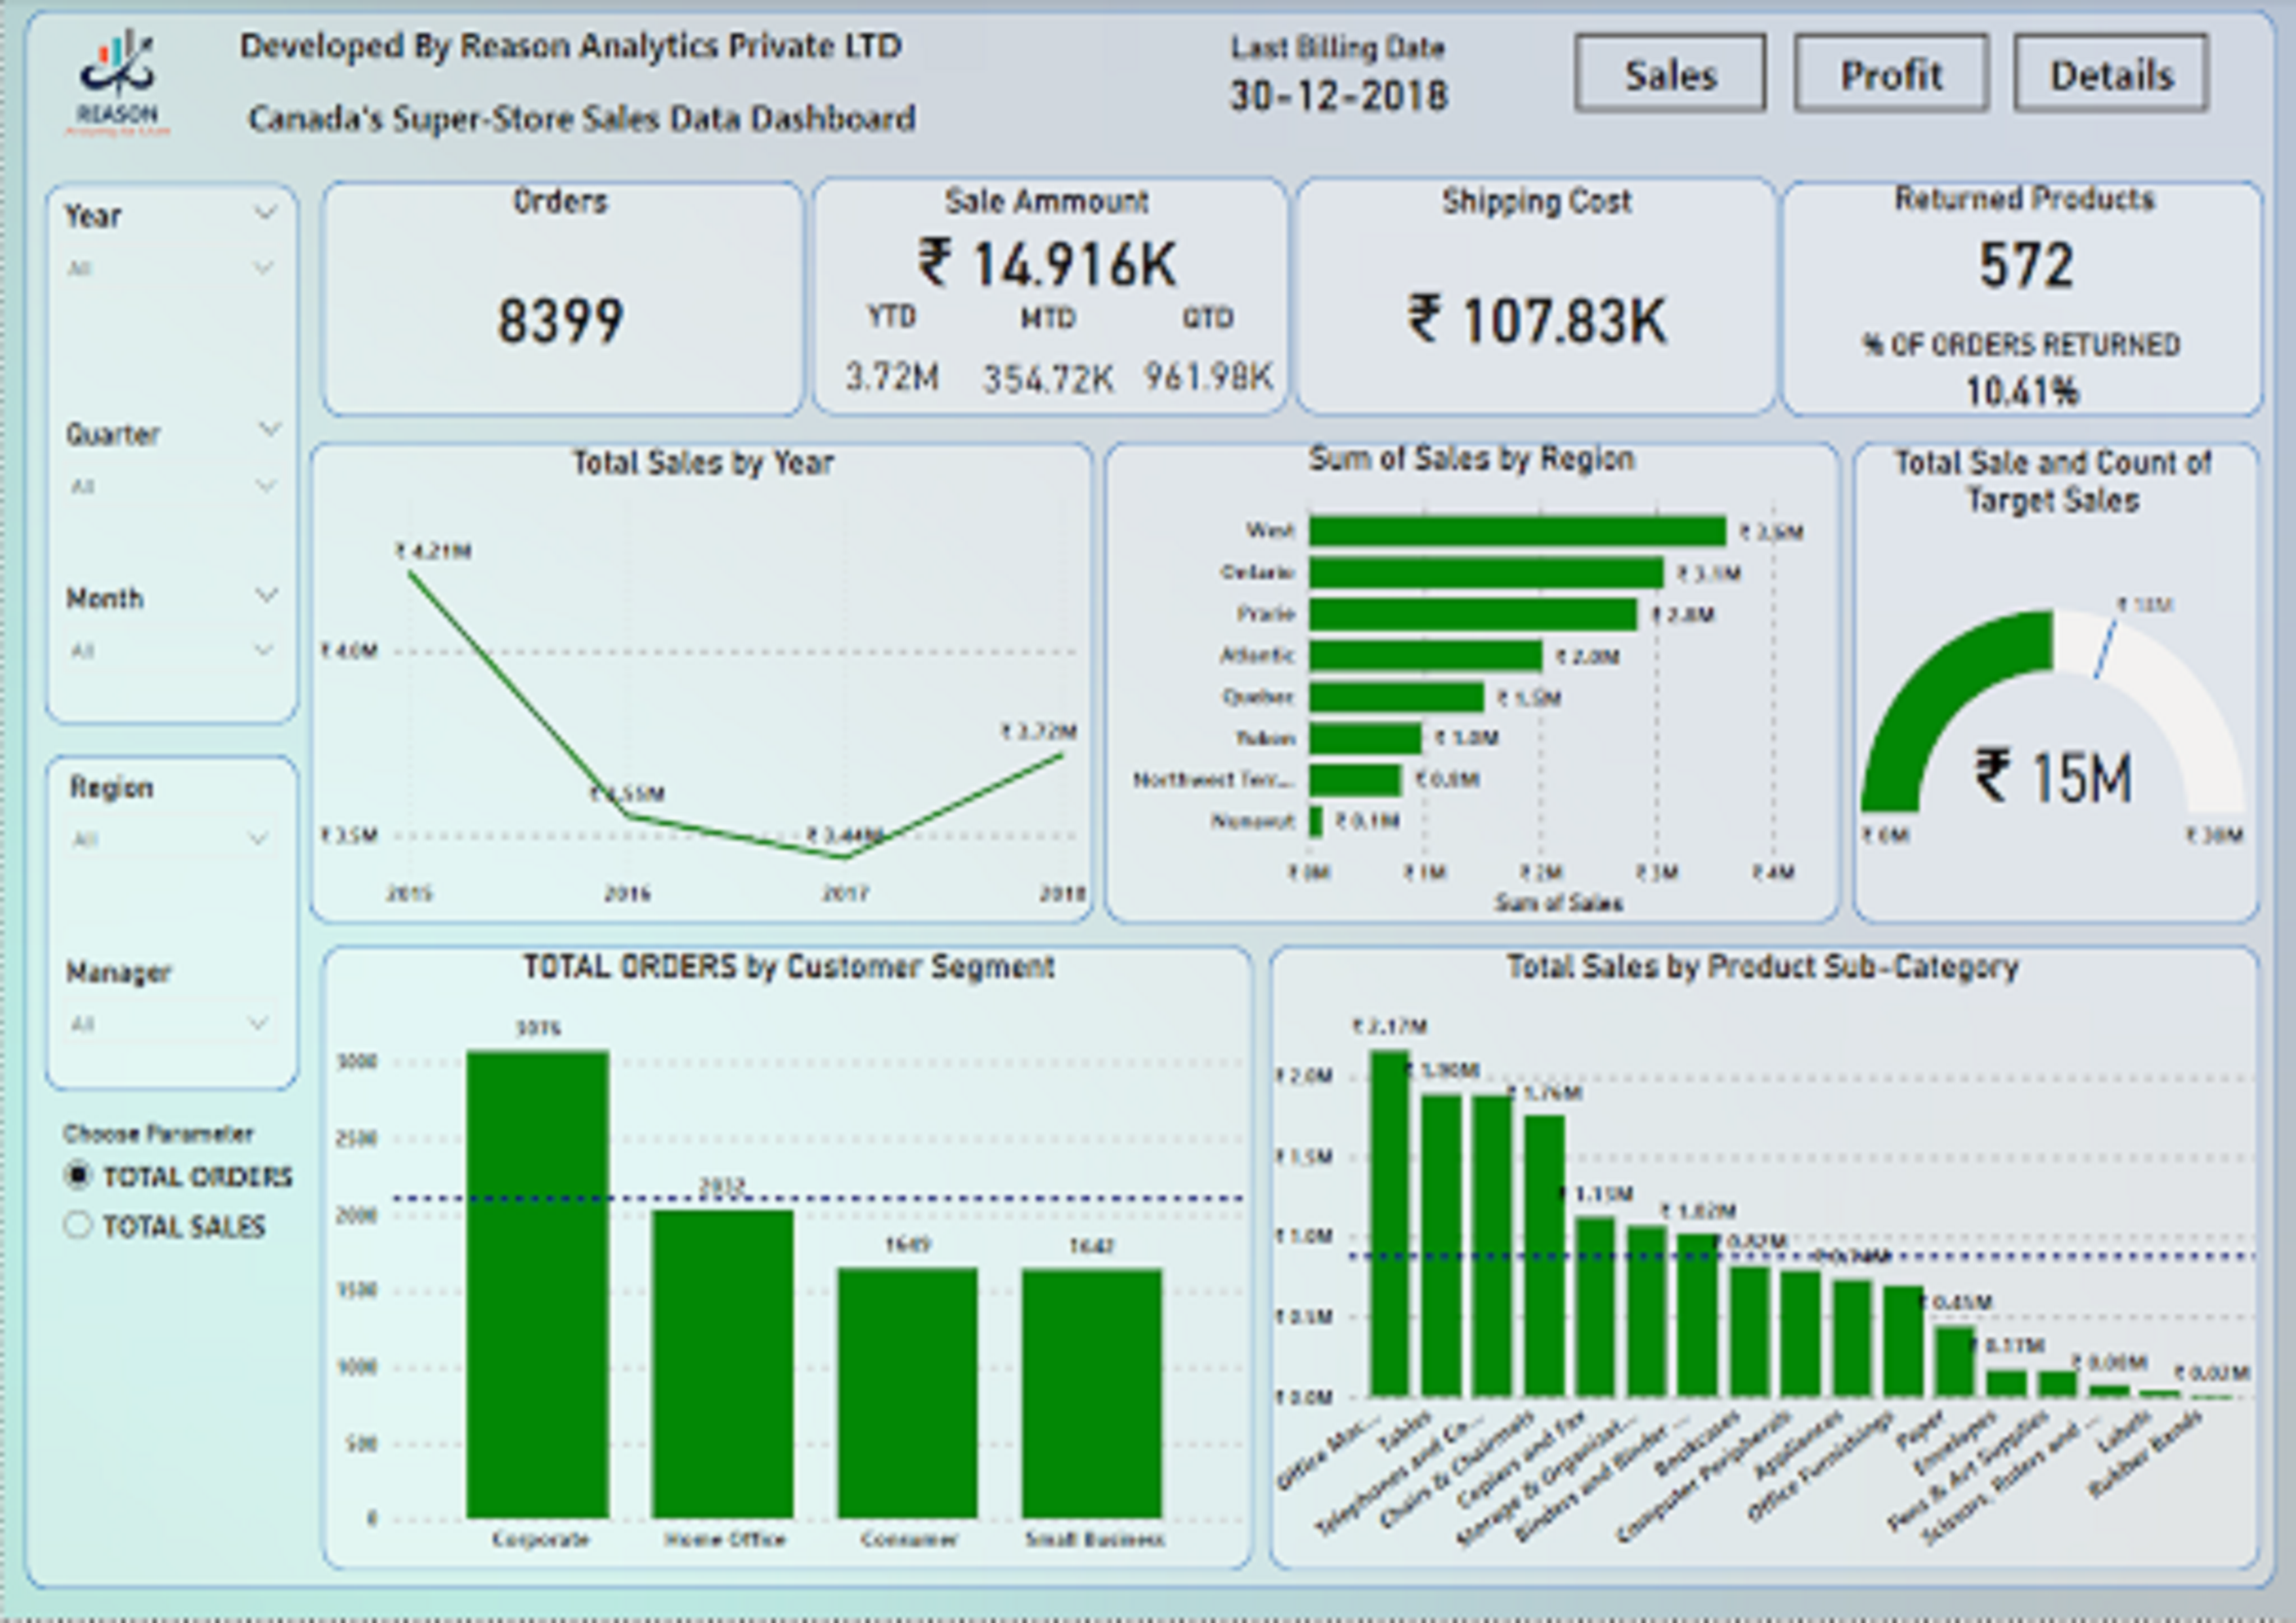Click the Orders card showing 8399

[560, 320]
